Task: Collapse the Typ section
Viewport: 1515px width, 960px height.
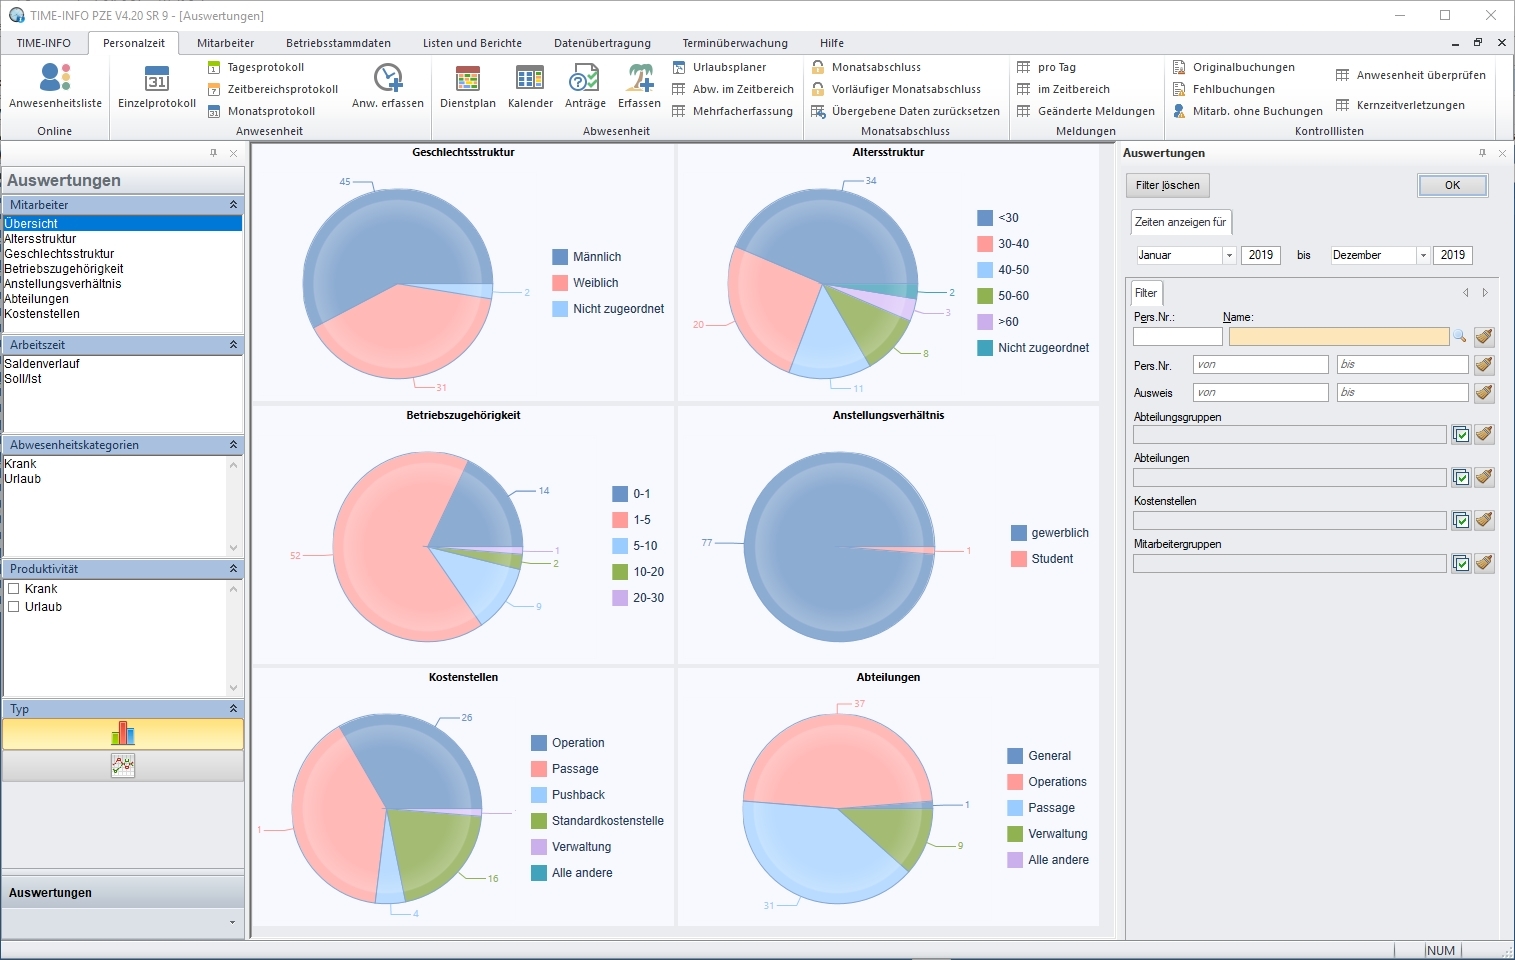Action: click(234, 709)
